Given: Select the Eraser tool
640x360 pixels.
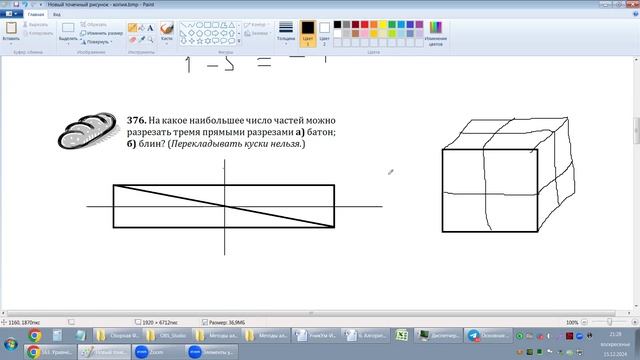Looking at the screenshot, I should (x=132, y=40).
